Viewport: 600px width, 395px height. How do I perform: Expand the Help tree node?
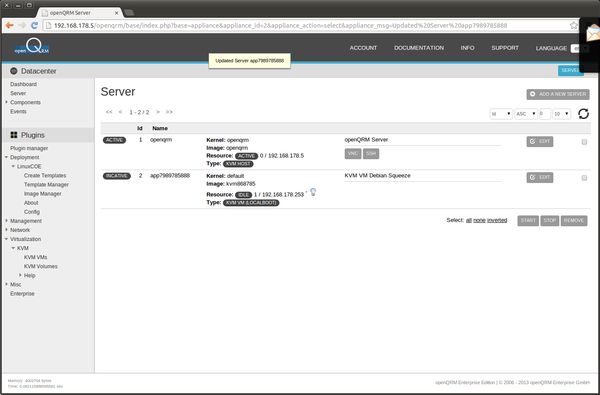20,275
